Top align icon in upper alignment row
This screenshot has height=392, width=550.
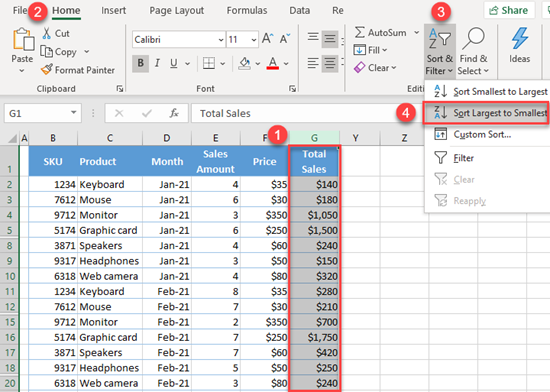point(313,37)
